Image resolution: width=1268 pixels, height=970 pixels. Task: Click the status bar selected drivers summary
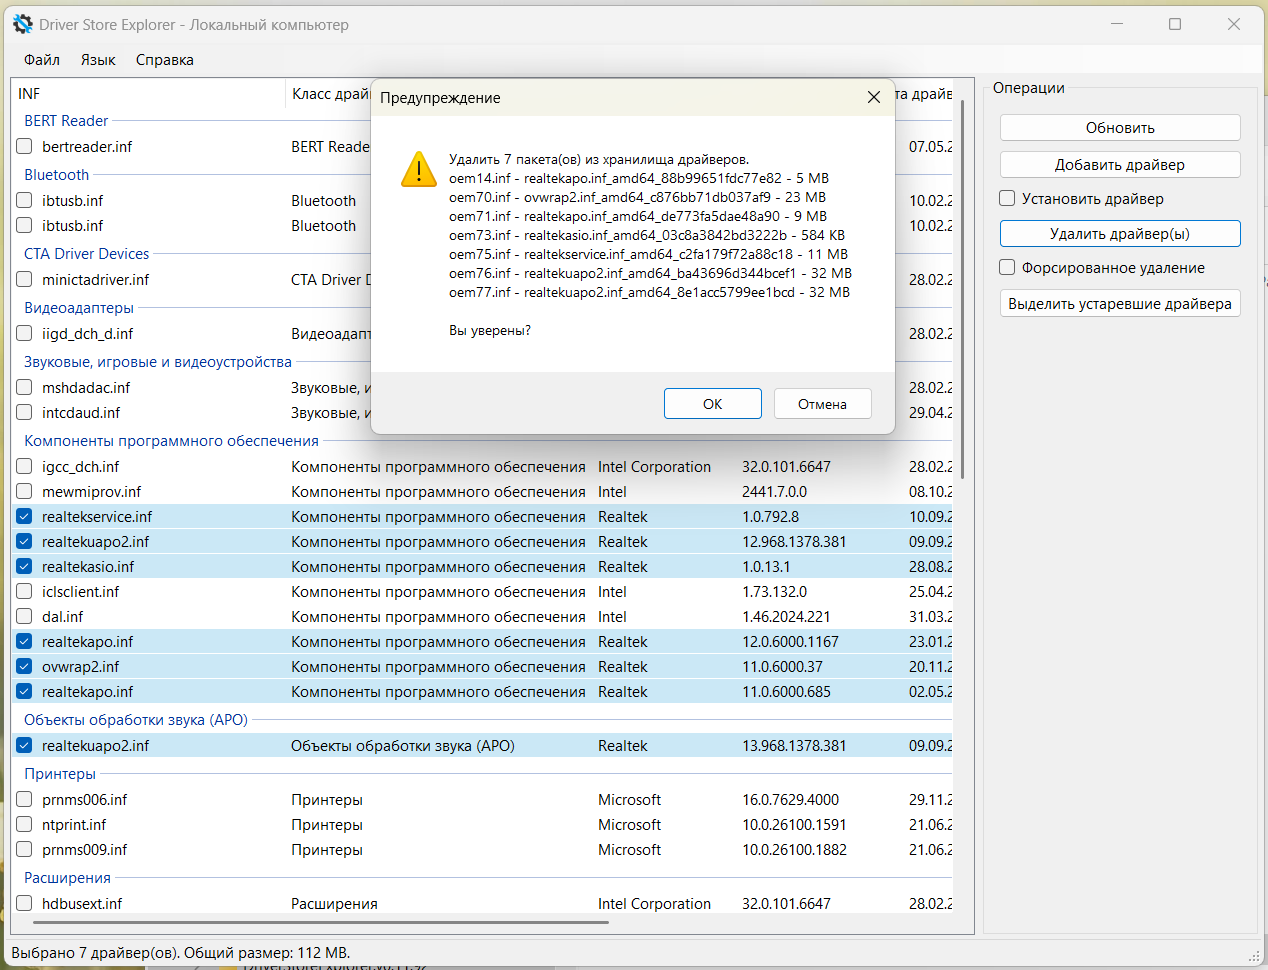(x=181, y=953)
